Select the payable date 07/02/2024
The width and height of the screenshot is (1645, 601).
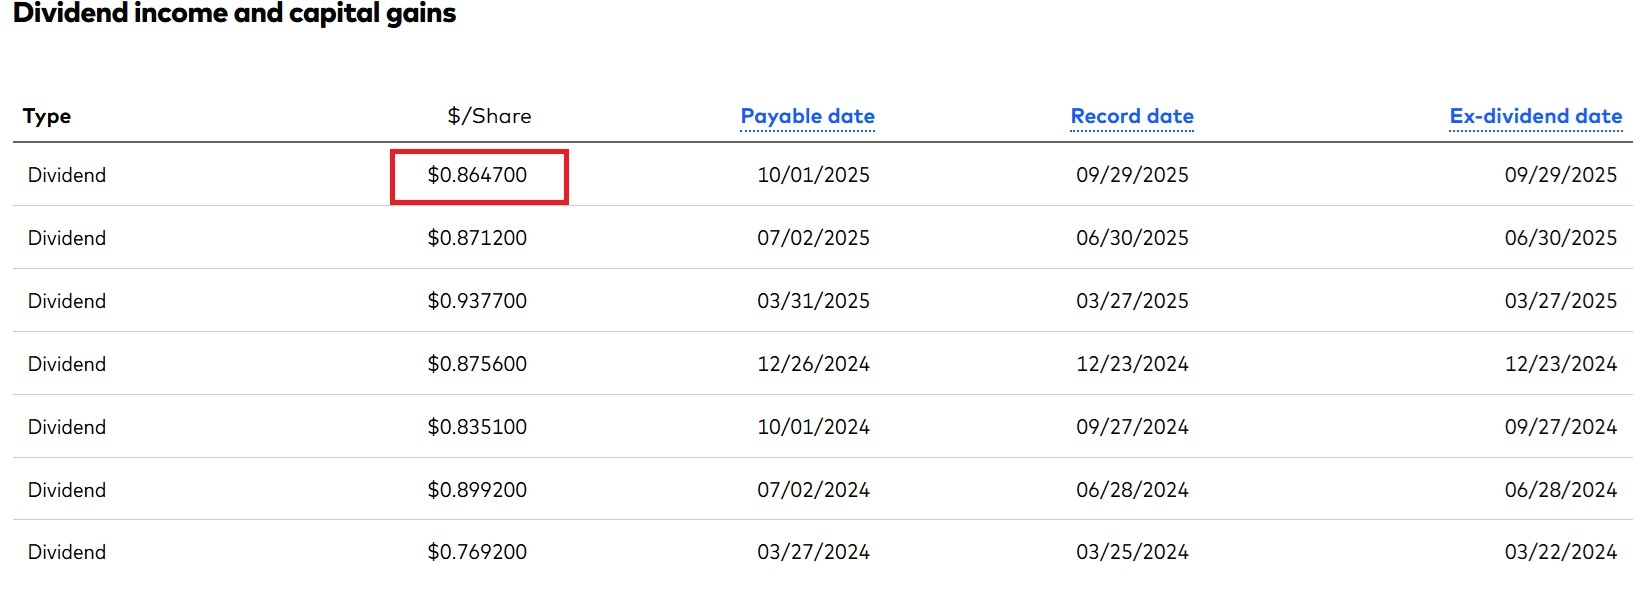pos(813,490)
